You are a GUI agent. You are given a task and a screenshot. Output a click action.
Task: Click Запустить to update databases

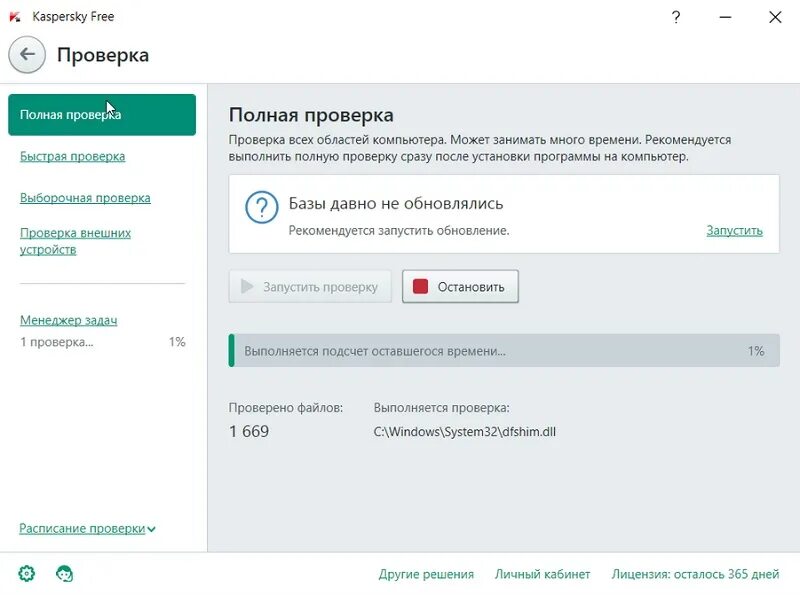pos(734,231)
